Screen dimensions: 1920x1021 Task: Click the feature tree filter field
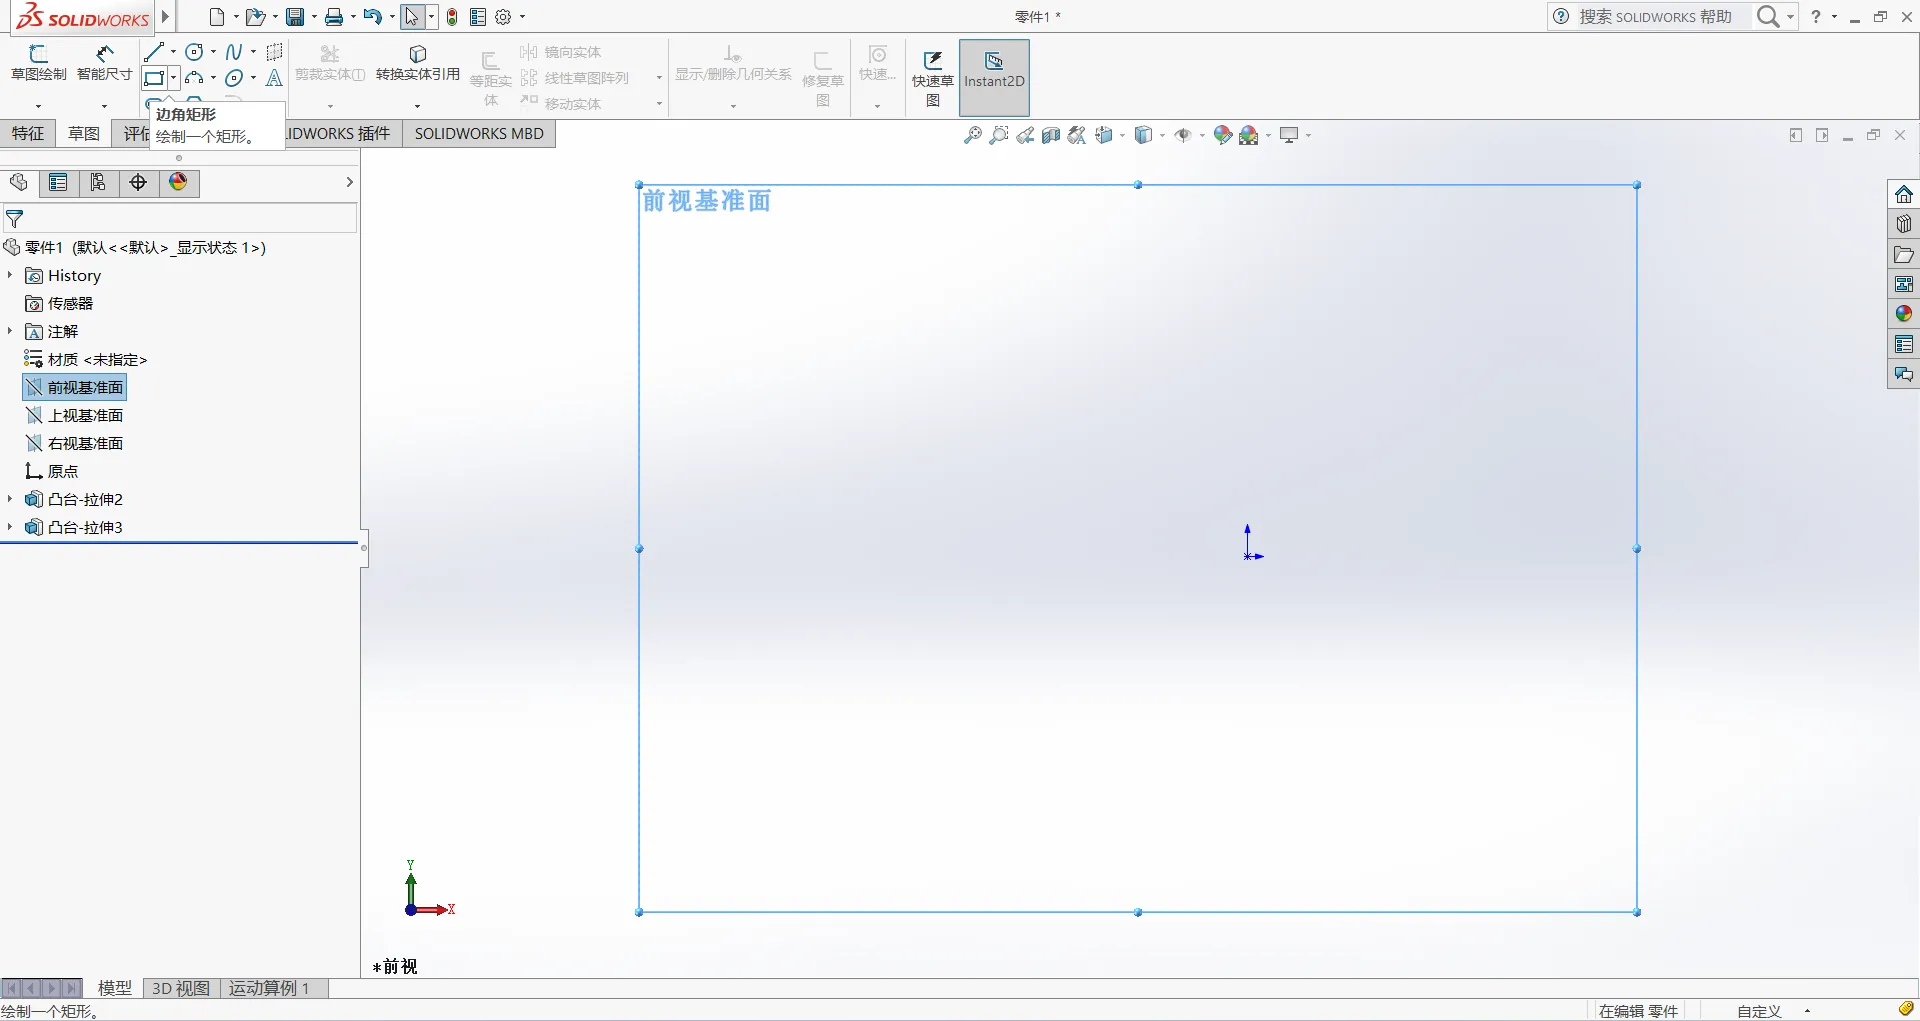pos(180,218)
